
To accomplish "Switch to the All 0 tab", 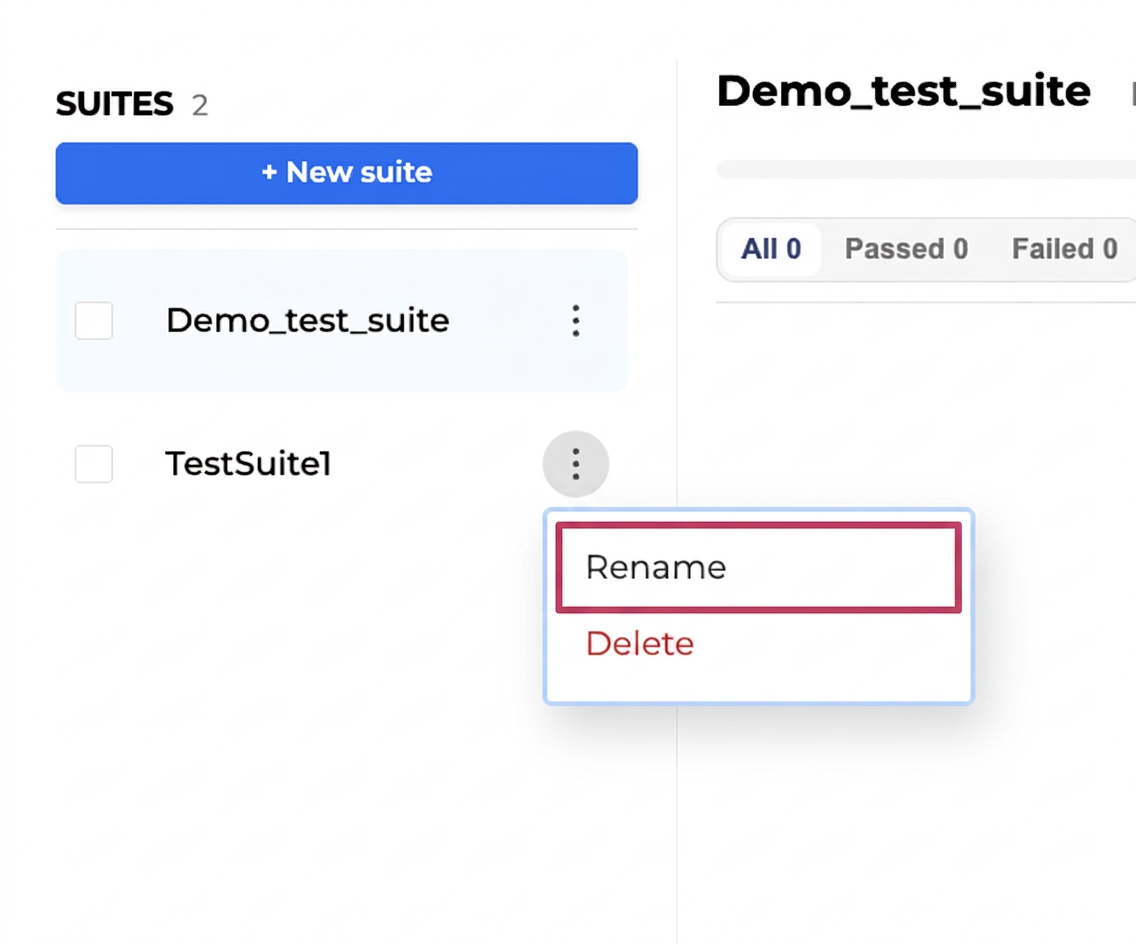I will pyautogui.click(x=771, y=249).
